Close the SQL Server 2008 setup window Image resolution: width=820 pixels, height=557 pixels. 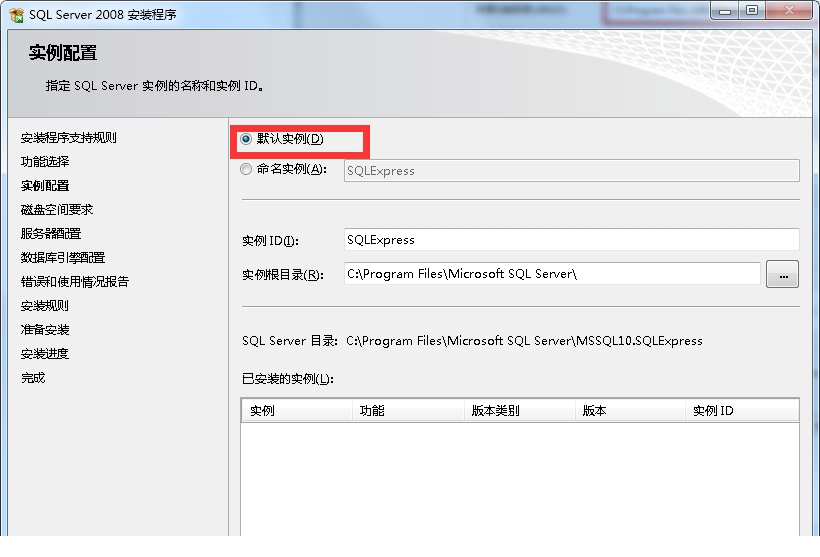tap(790, 11)
